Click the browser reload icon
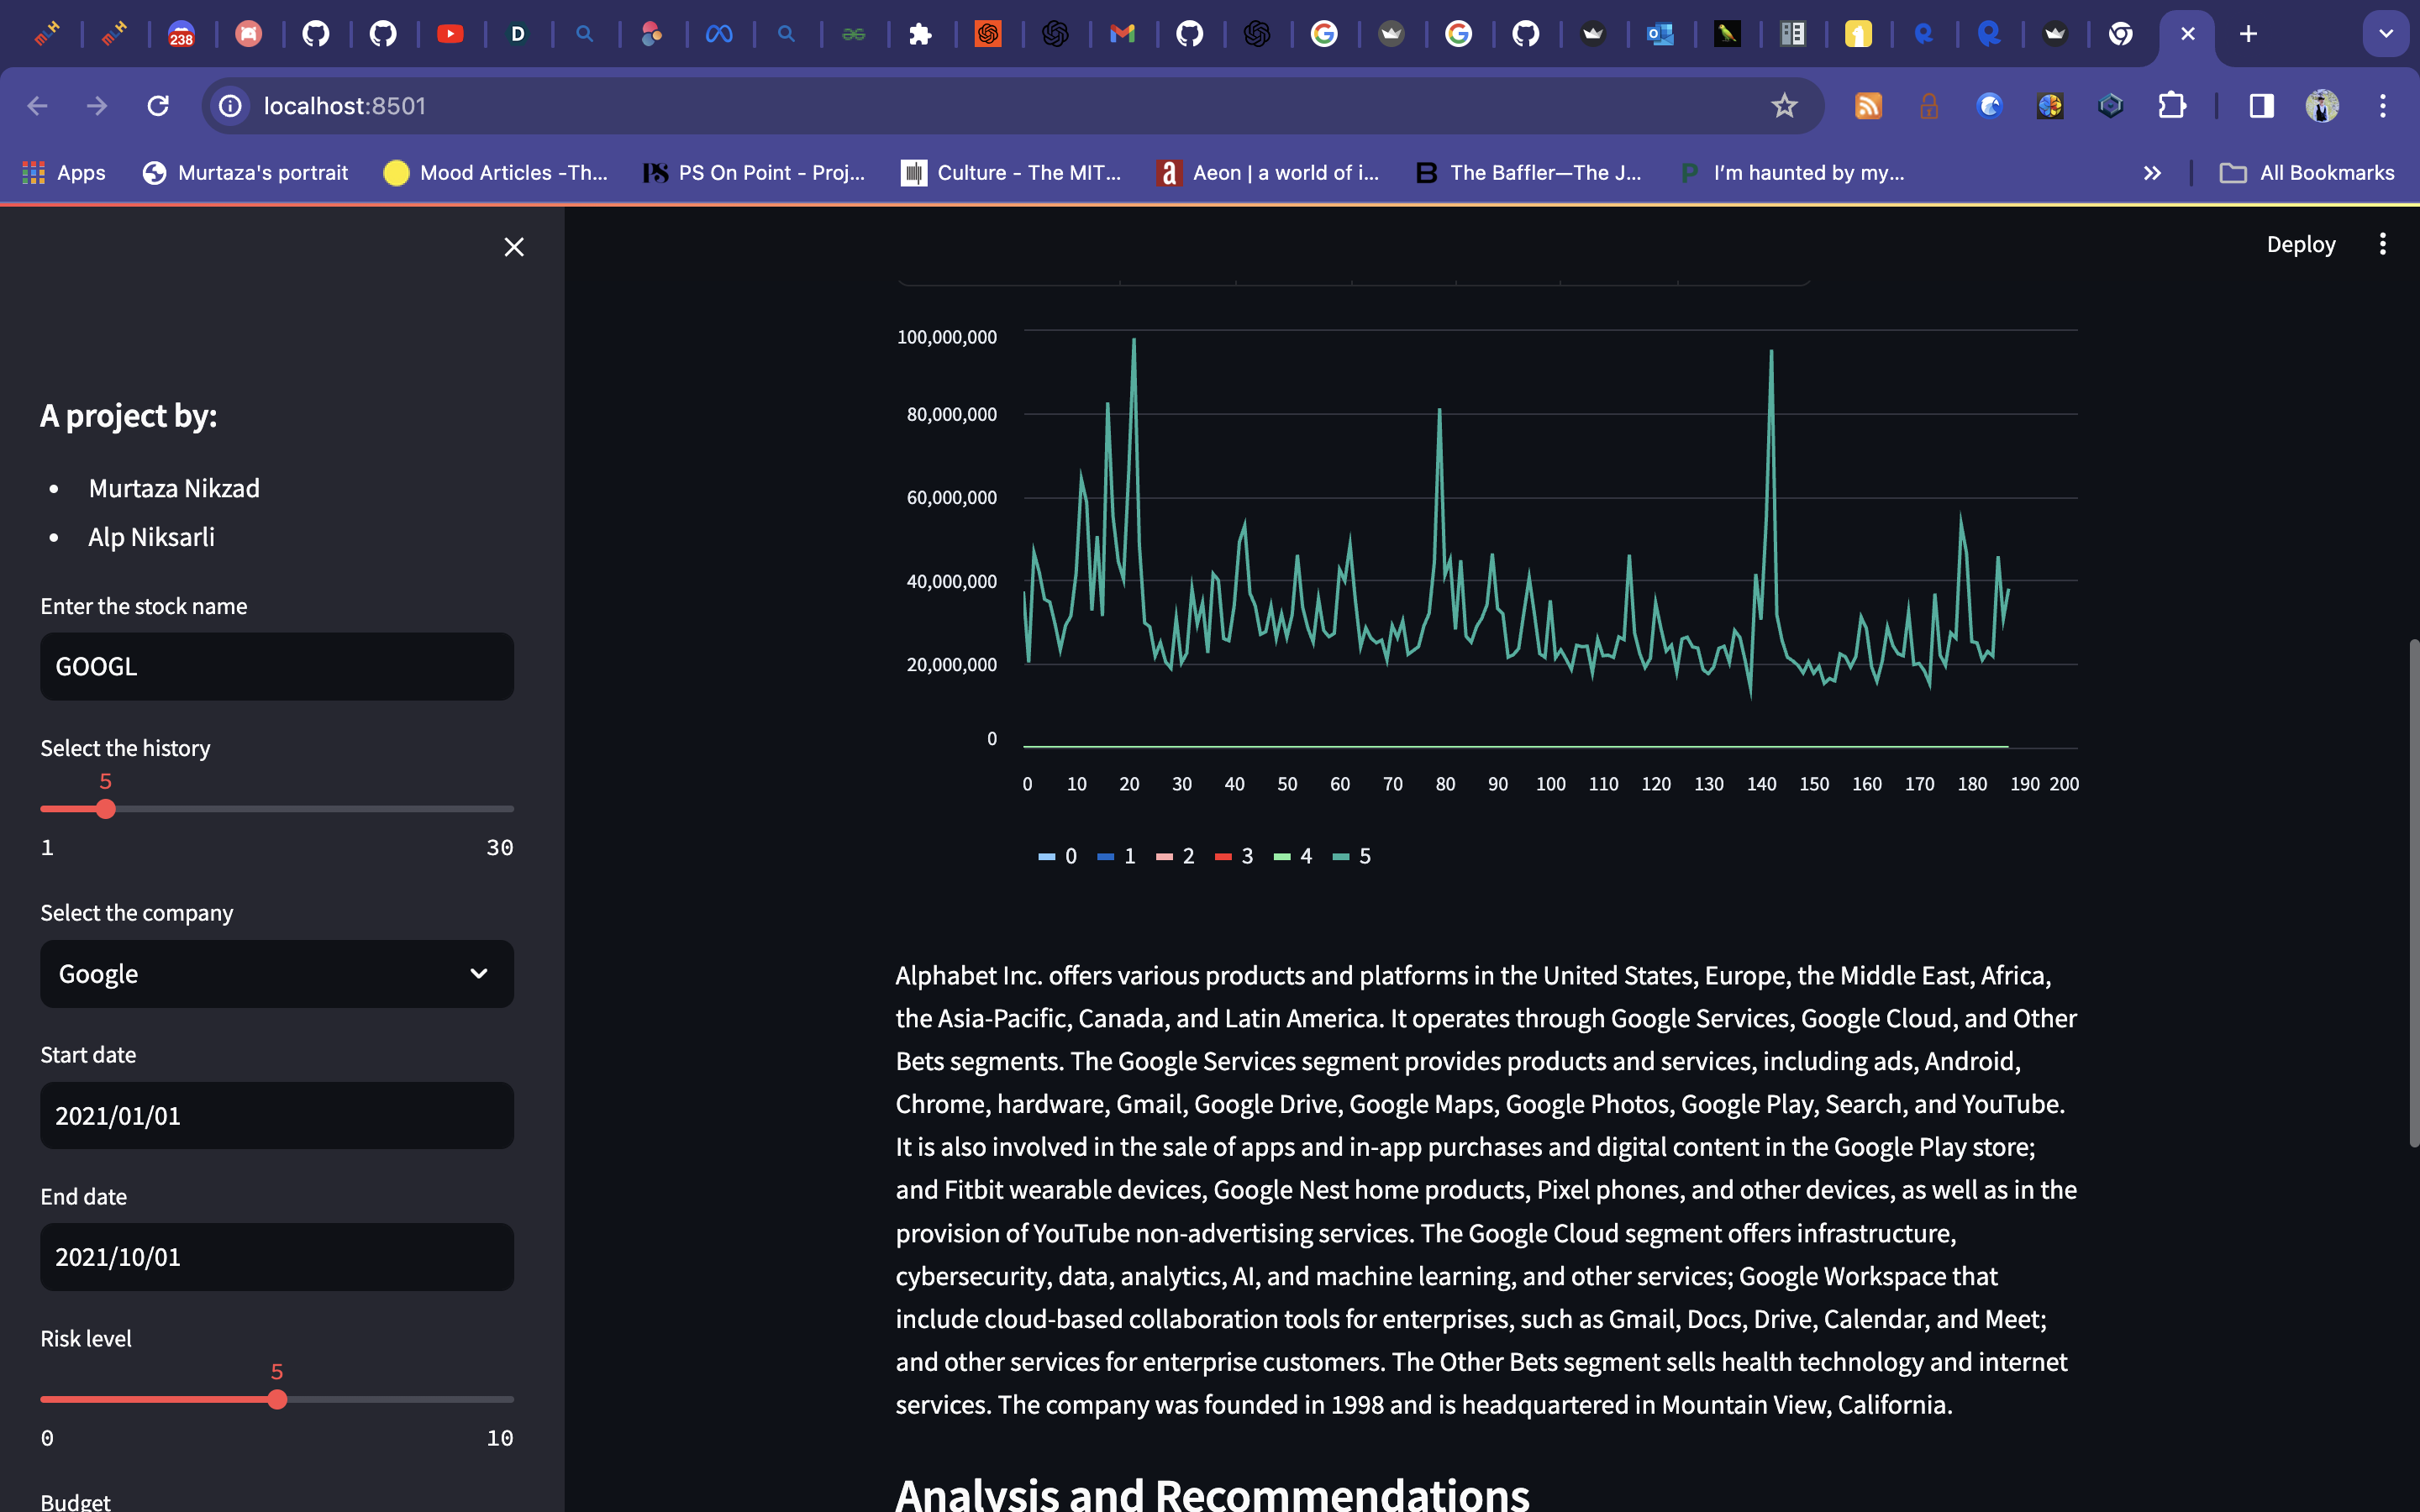The image size is (2420, 1512). tap(158, 106)
